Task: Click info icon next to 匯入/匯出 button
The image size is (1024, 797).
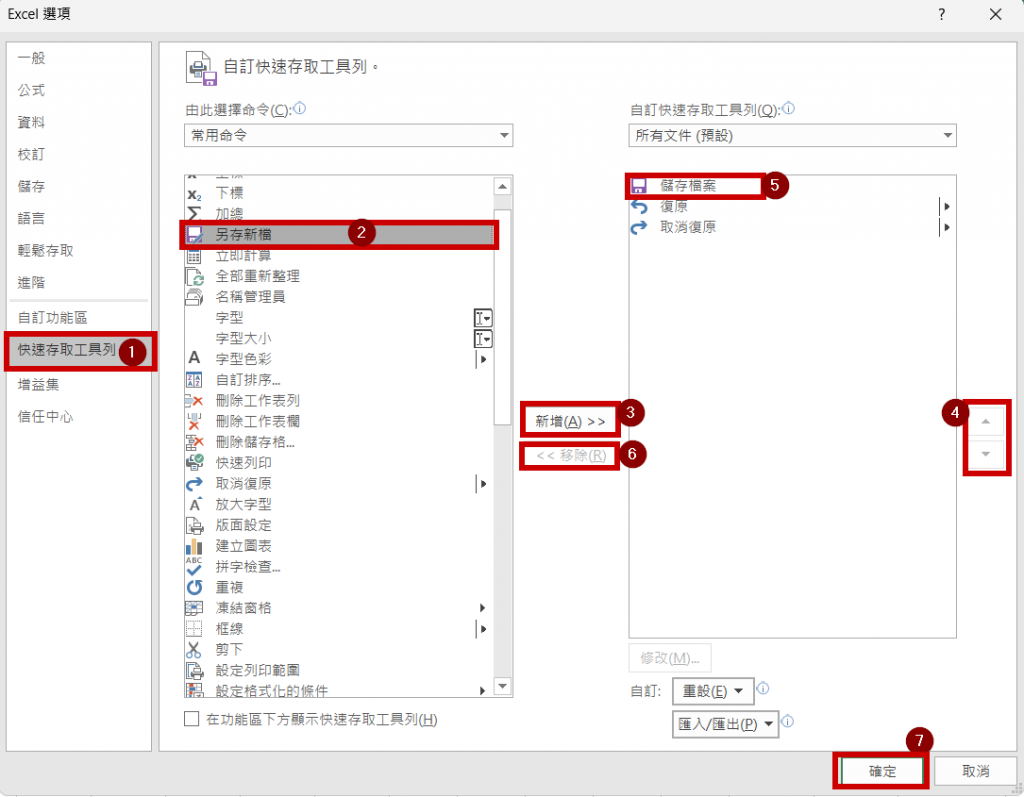Action: tap(788, 721)
